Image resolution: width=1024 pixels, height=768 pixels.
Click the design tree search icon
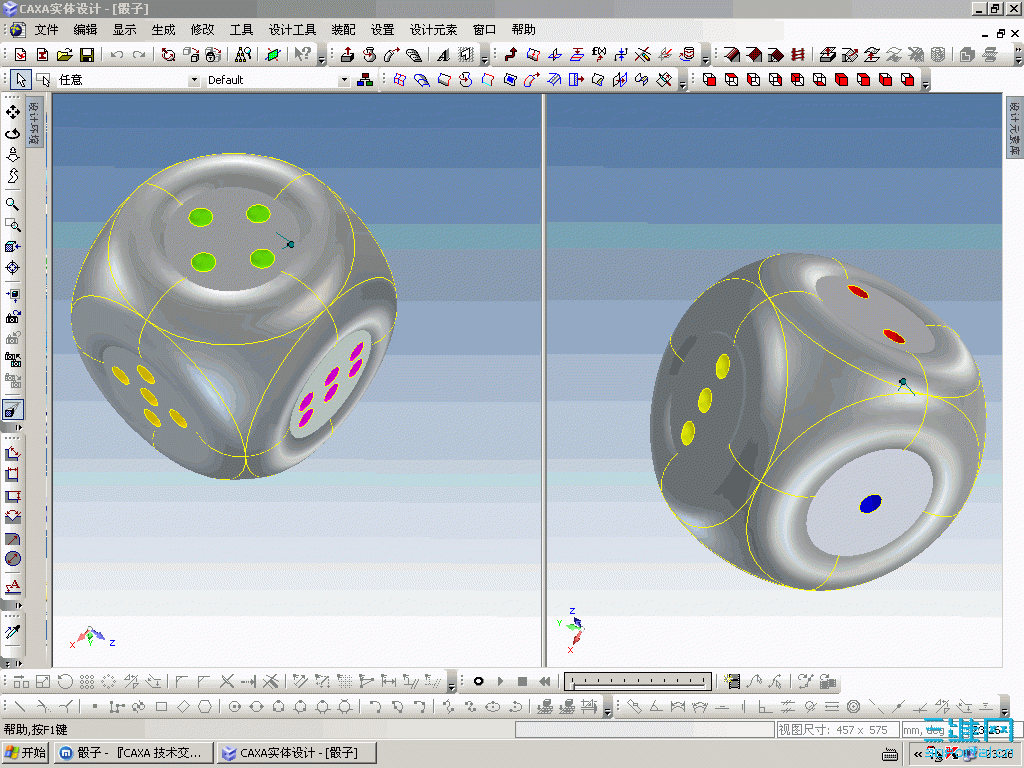243,55
